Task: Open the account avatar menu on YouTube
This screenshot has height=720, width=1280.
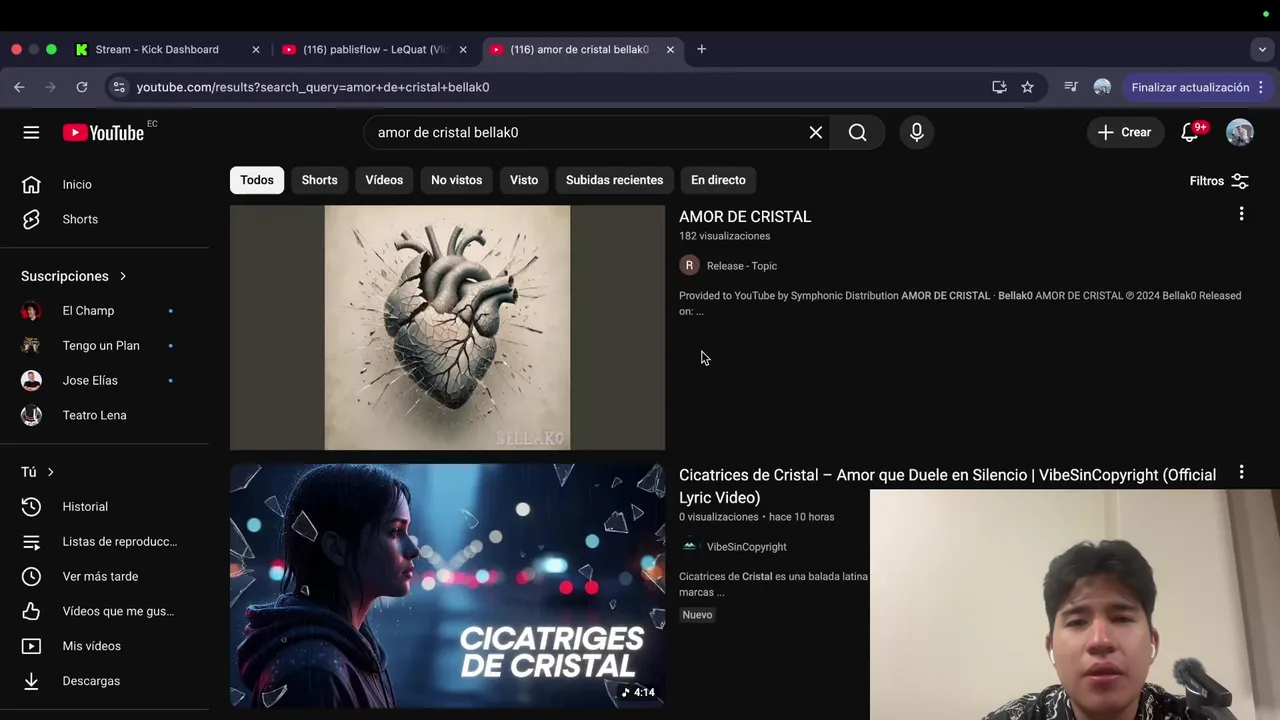Action: coord(1240,132)
